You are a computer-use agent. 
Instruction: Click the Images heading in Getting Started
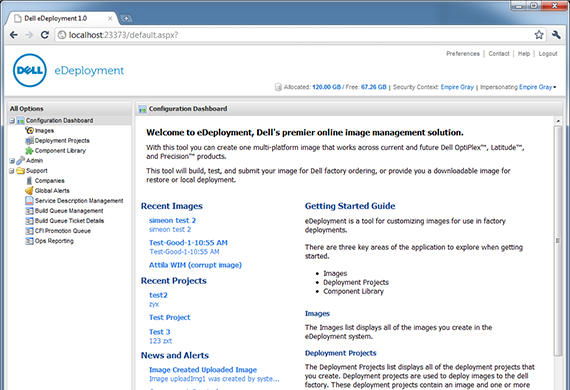(317, 313)
